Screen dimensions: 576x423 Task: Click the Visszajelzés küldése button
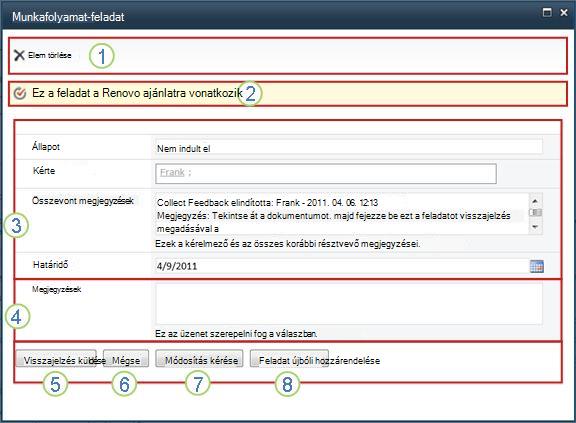(x=56, y=358)
